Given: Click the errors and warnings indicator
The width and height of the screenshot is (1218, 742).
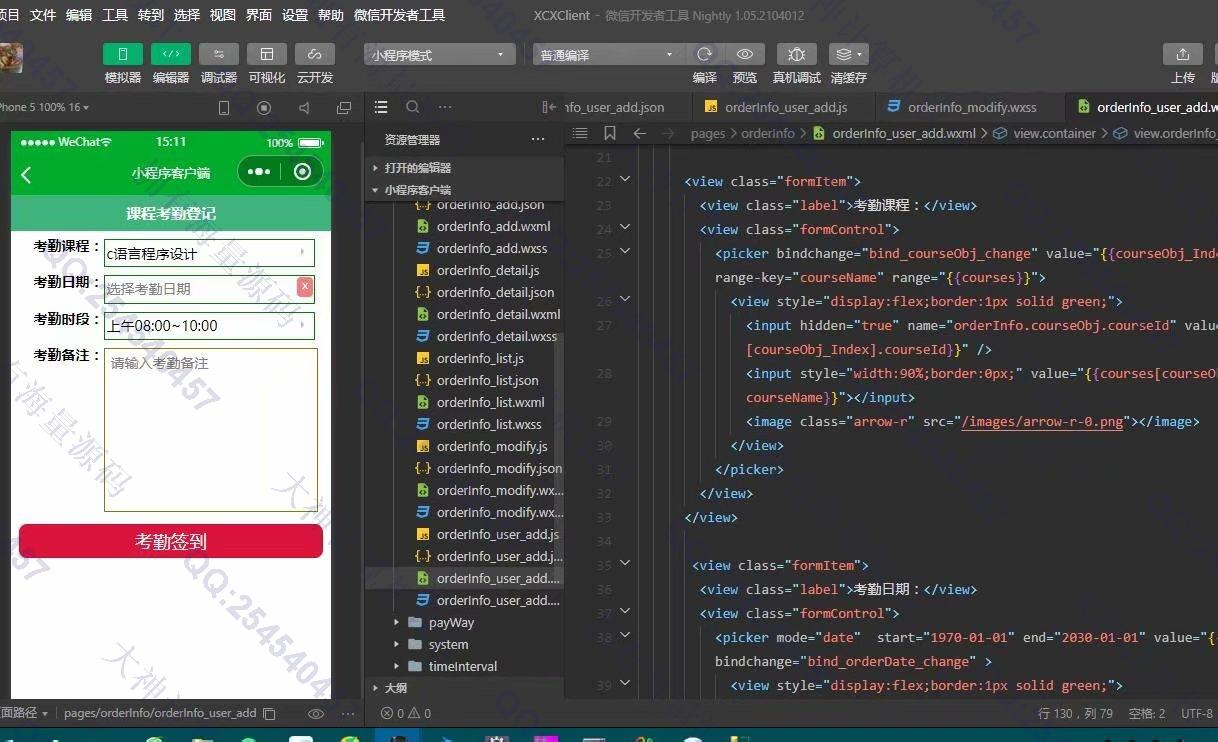Looking at the screenshot, I should tap(406, 714).
